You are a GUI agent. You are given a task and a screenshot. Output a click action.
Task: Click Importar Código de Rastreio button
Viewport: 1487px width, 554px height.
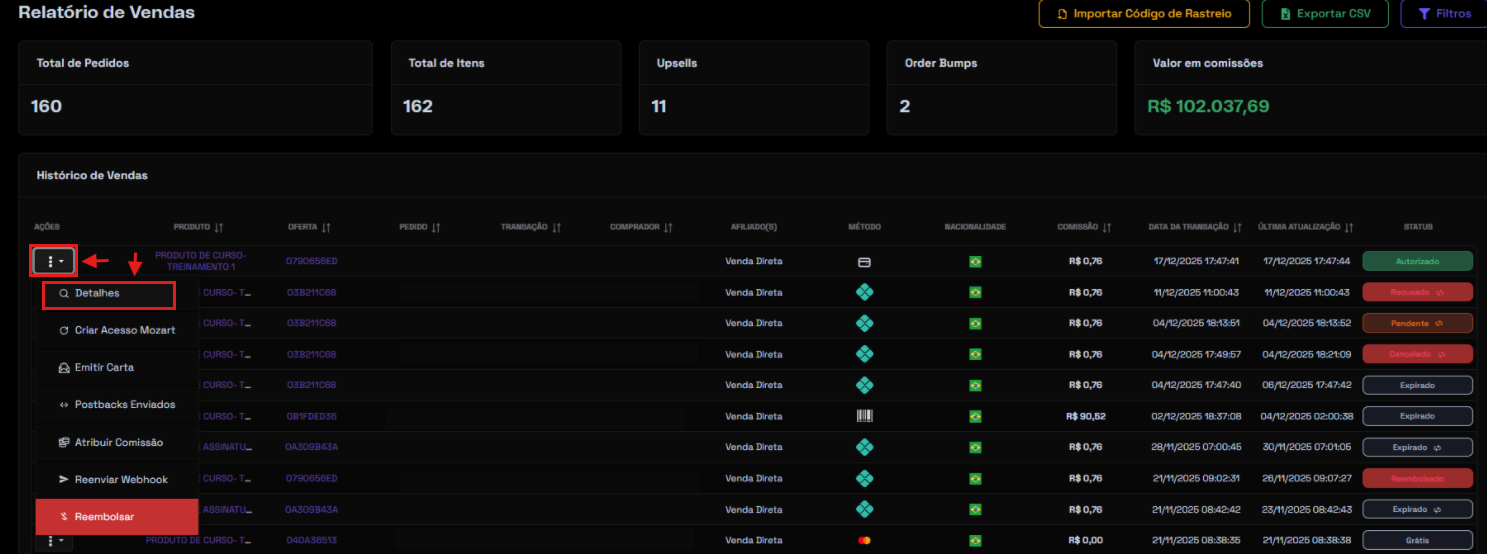(x=1144, y=14)
